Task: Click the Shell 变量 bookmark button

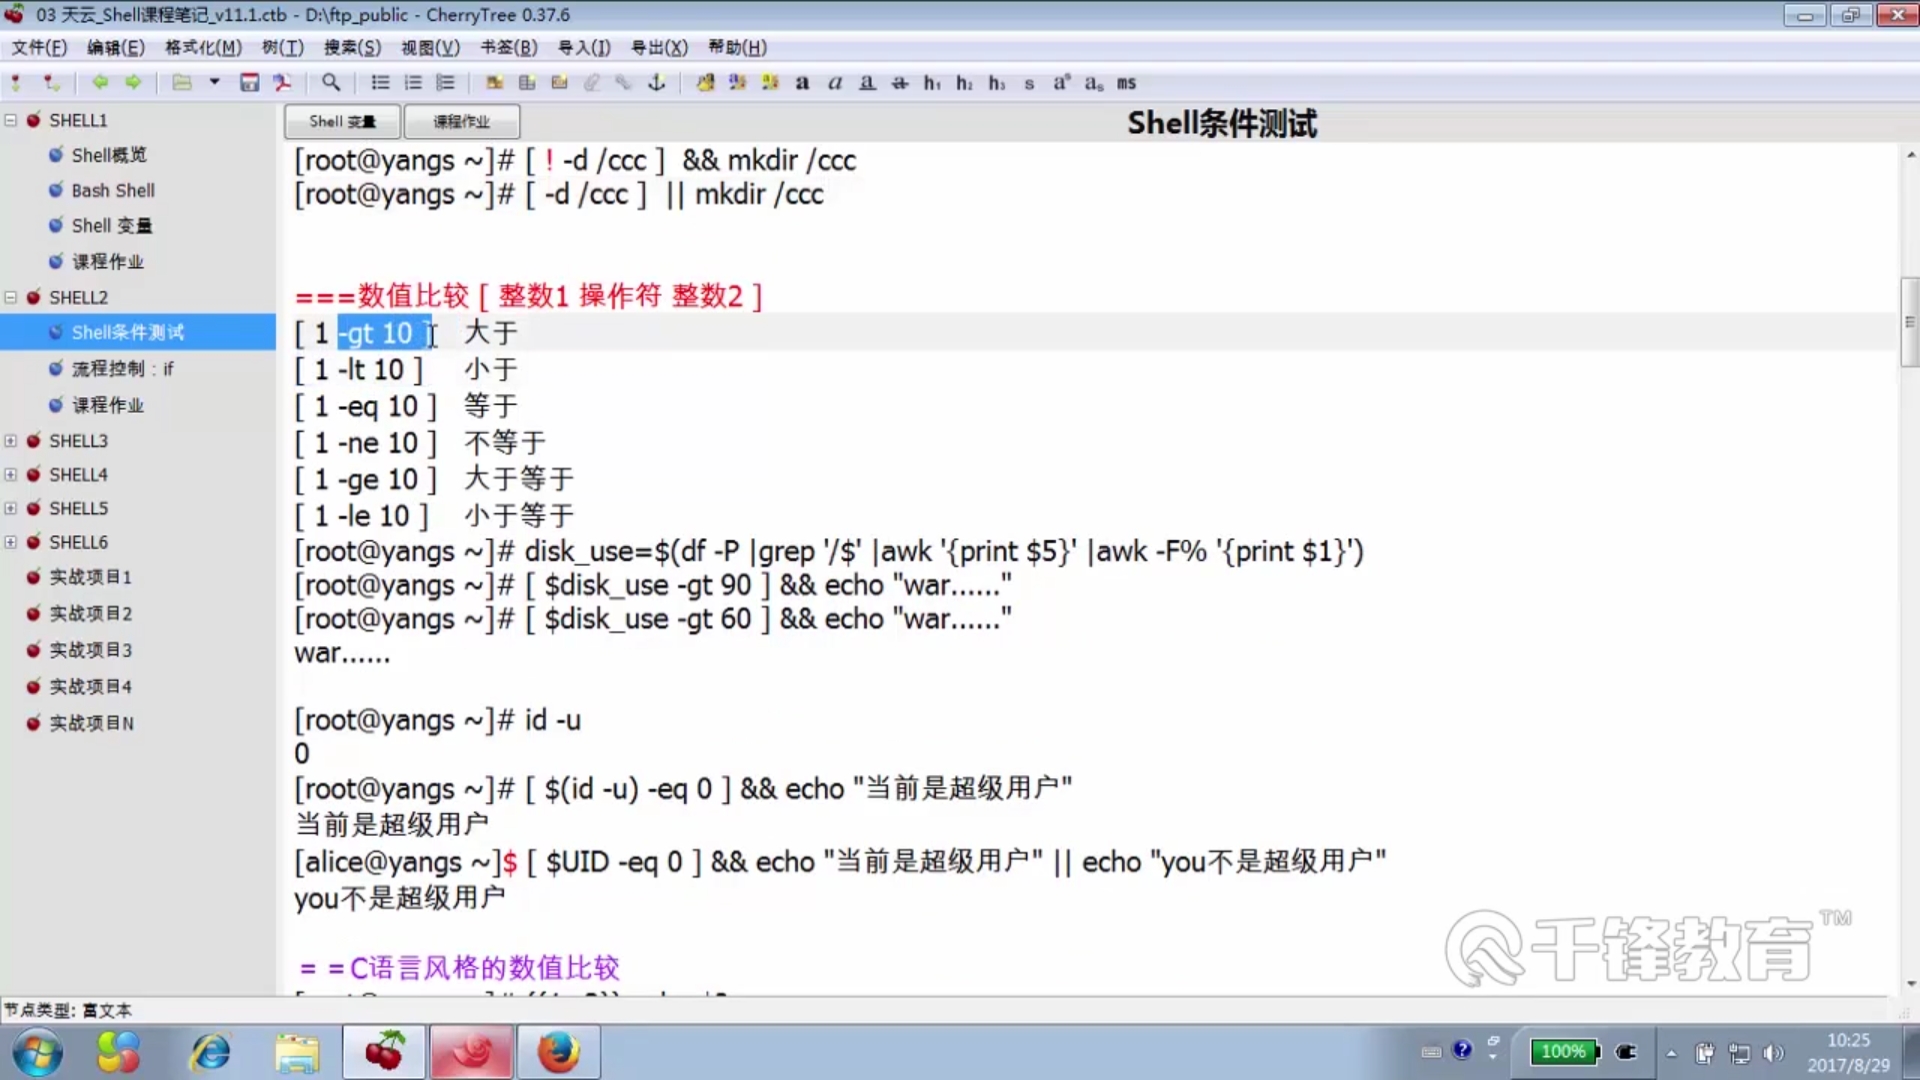Action: (342, 121)
